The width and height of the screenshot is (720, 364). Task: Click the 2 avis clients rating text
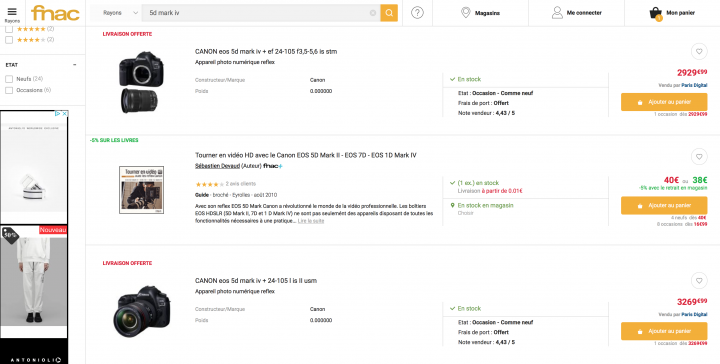point(241,184)
